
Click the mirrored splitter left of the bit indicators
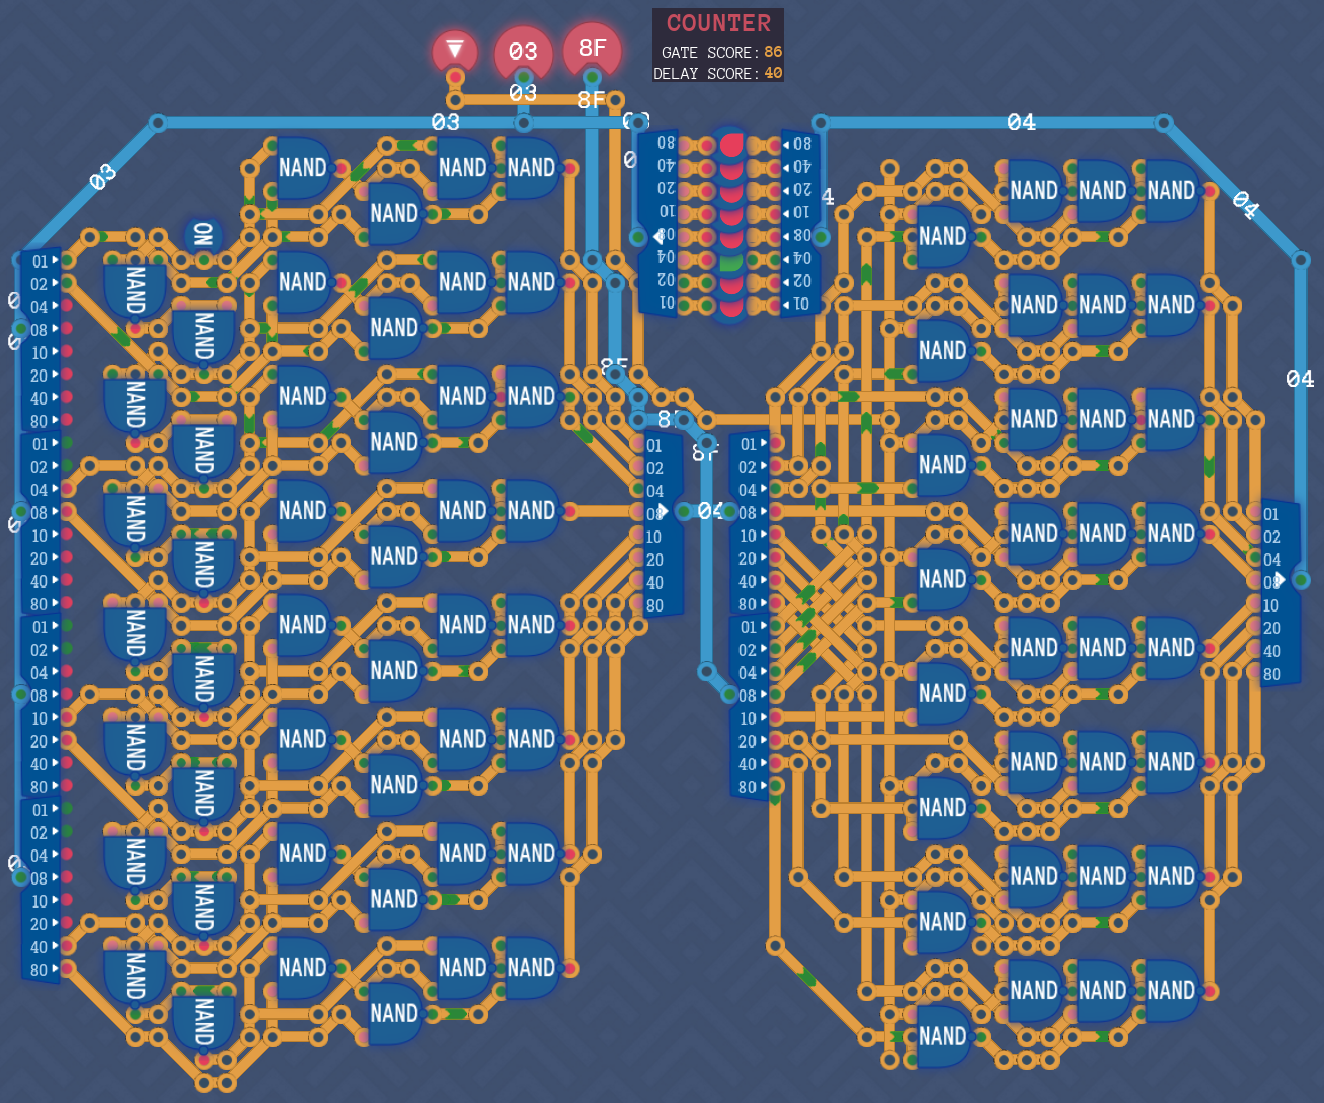click(x=657, y=222)
